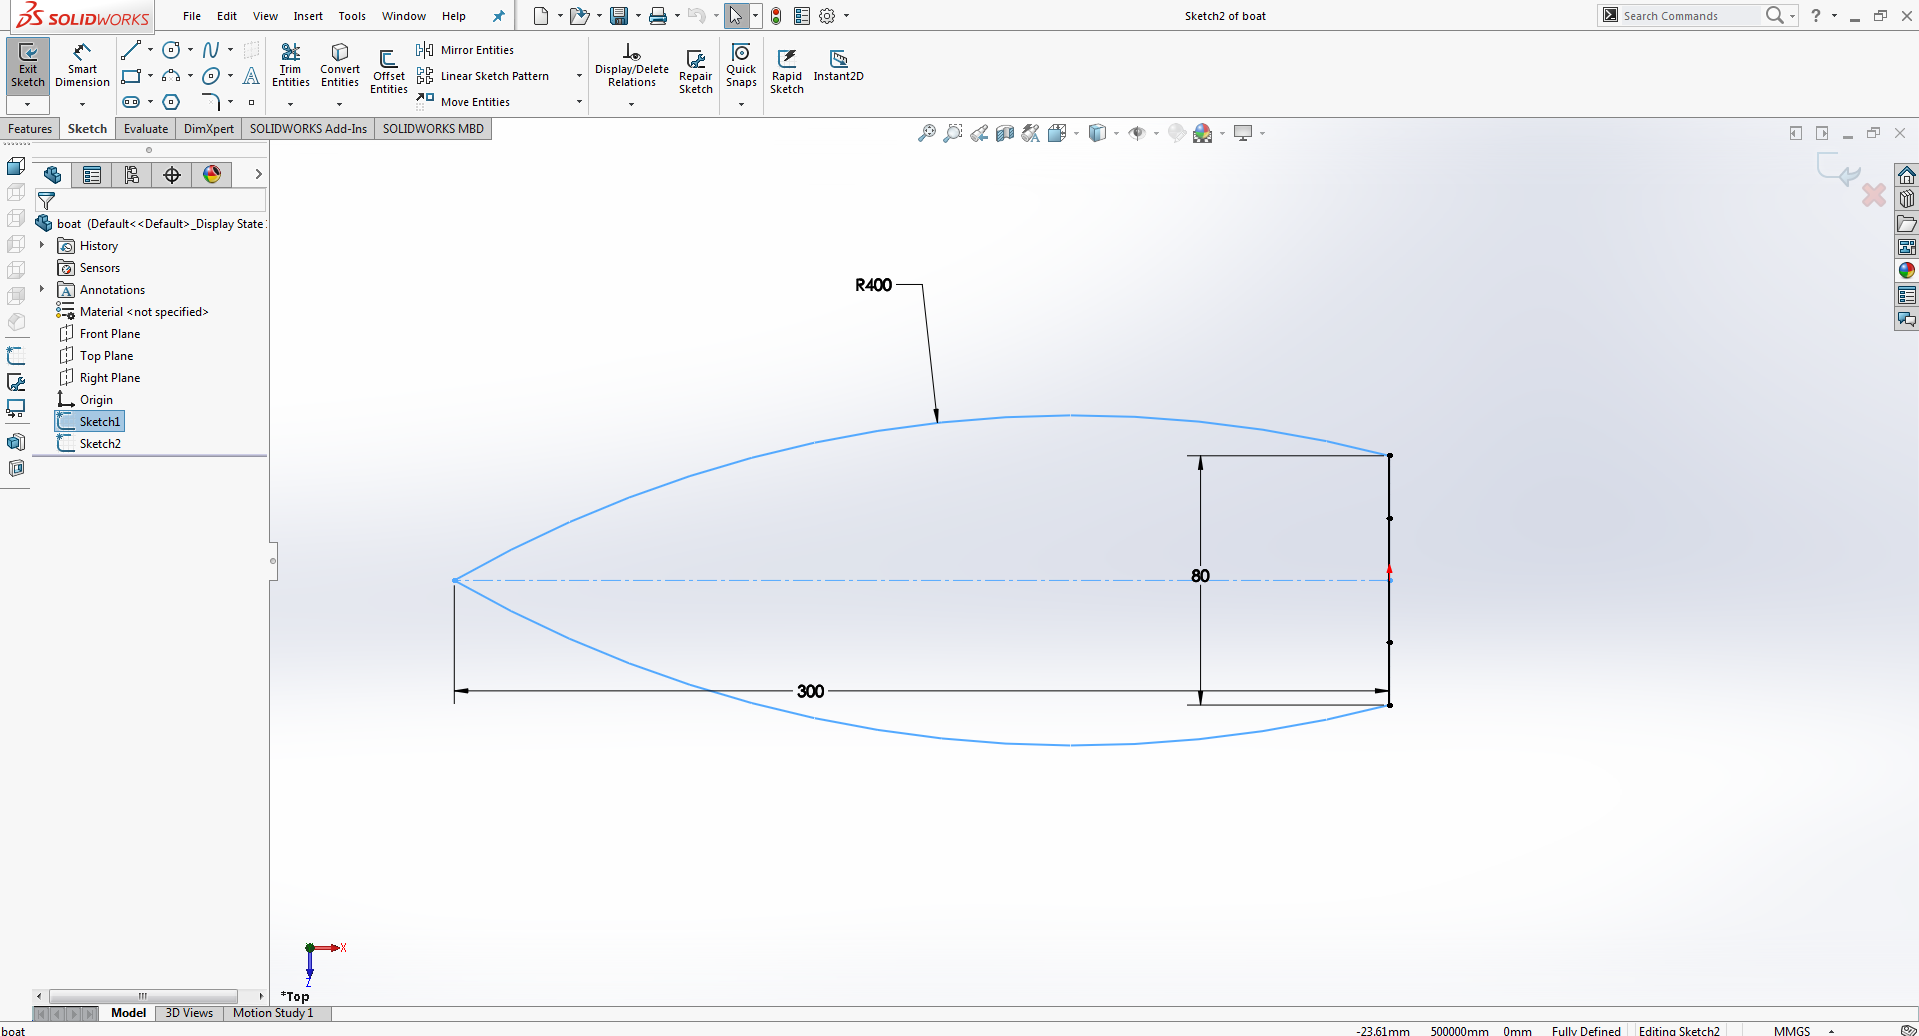Screen dimensions: 1919x1036
Task: Switch to the Motion Study 1 tab
Action: [273, 1013]
